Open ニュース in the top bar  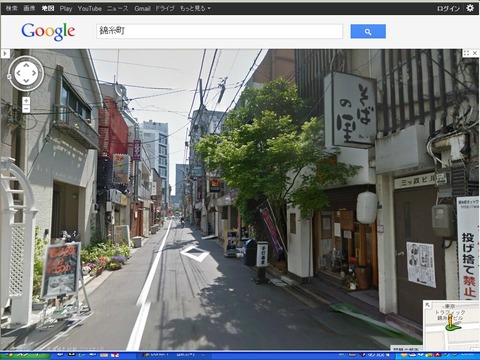click(117, 9)
